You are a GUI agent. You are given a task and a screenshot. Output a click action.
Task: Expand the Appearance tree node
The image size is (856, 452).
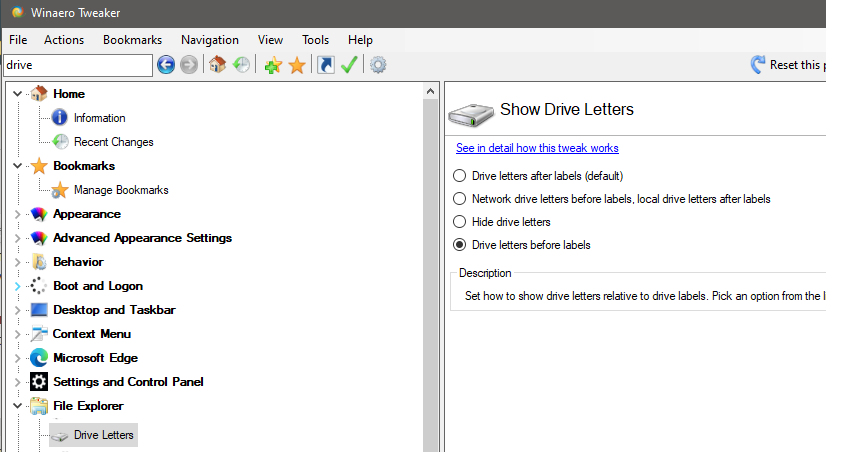[18, 214]
